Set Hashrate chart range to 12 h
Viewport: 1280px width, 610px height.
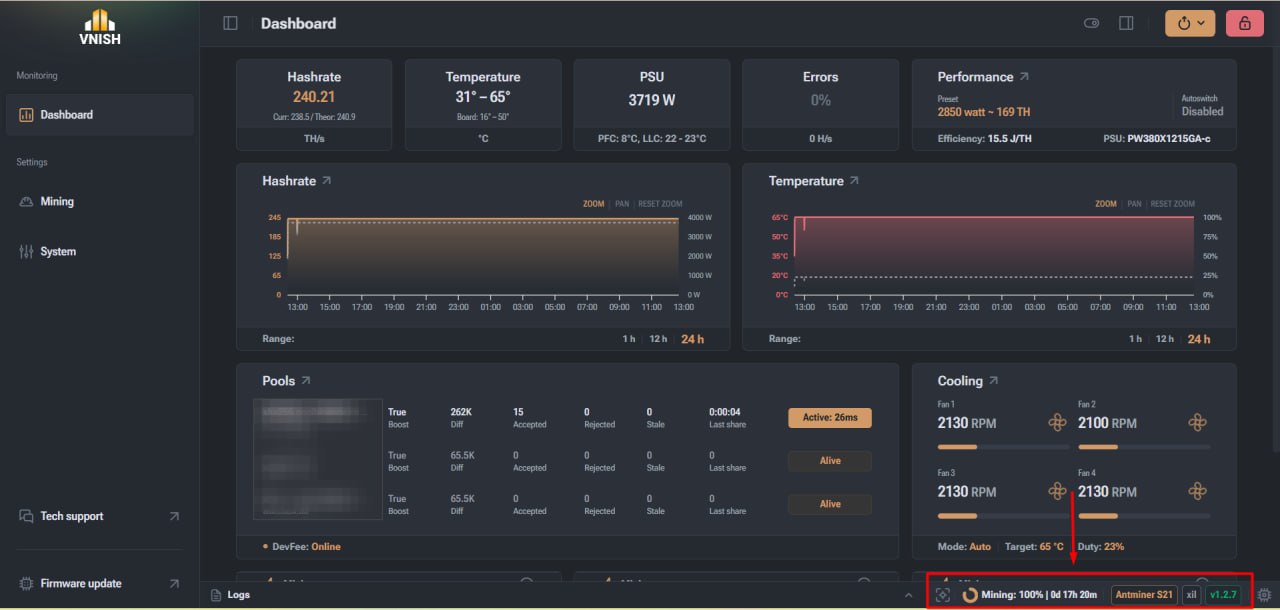[659, 339]
